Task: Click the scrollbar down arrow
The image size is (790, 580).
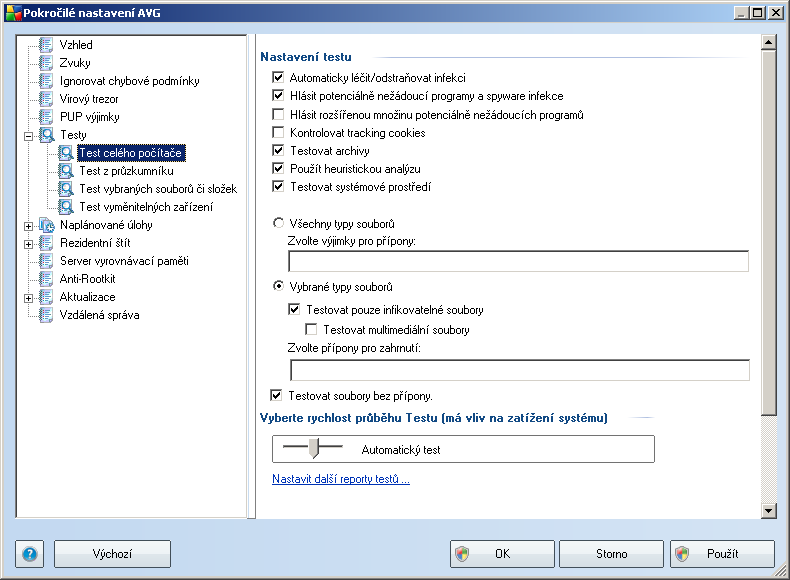Action: [x=768, y=511]
